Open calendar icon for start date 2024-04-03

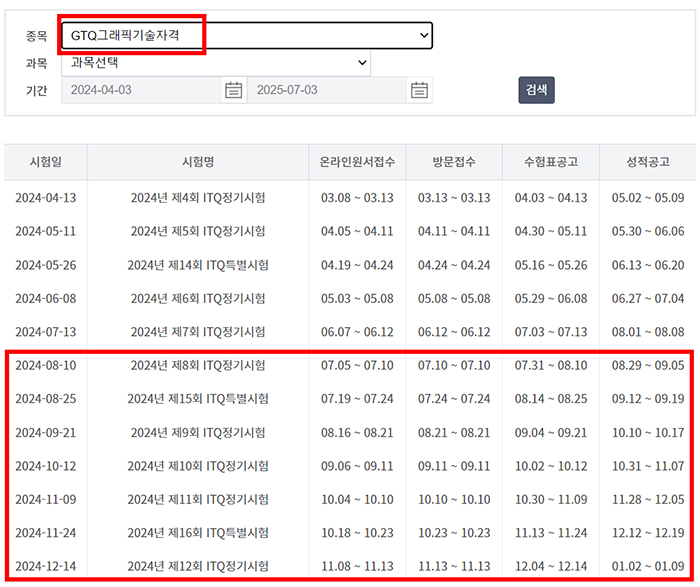tap(233, 90)
